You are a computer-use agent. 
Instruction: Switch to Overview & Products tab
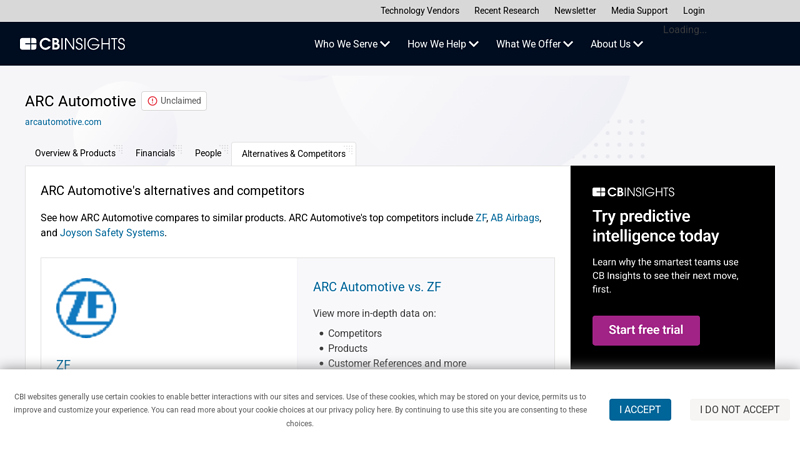click(x=75, y=153)
